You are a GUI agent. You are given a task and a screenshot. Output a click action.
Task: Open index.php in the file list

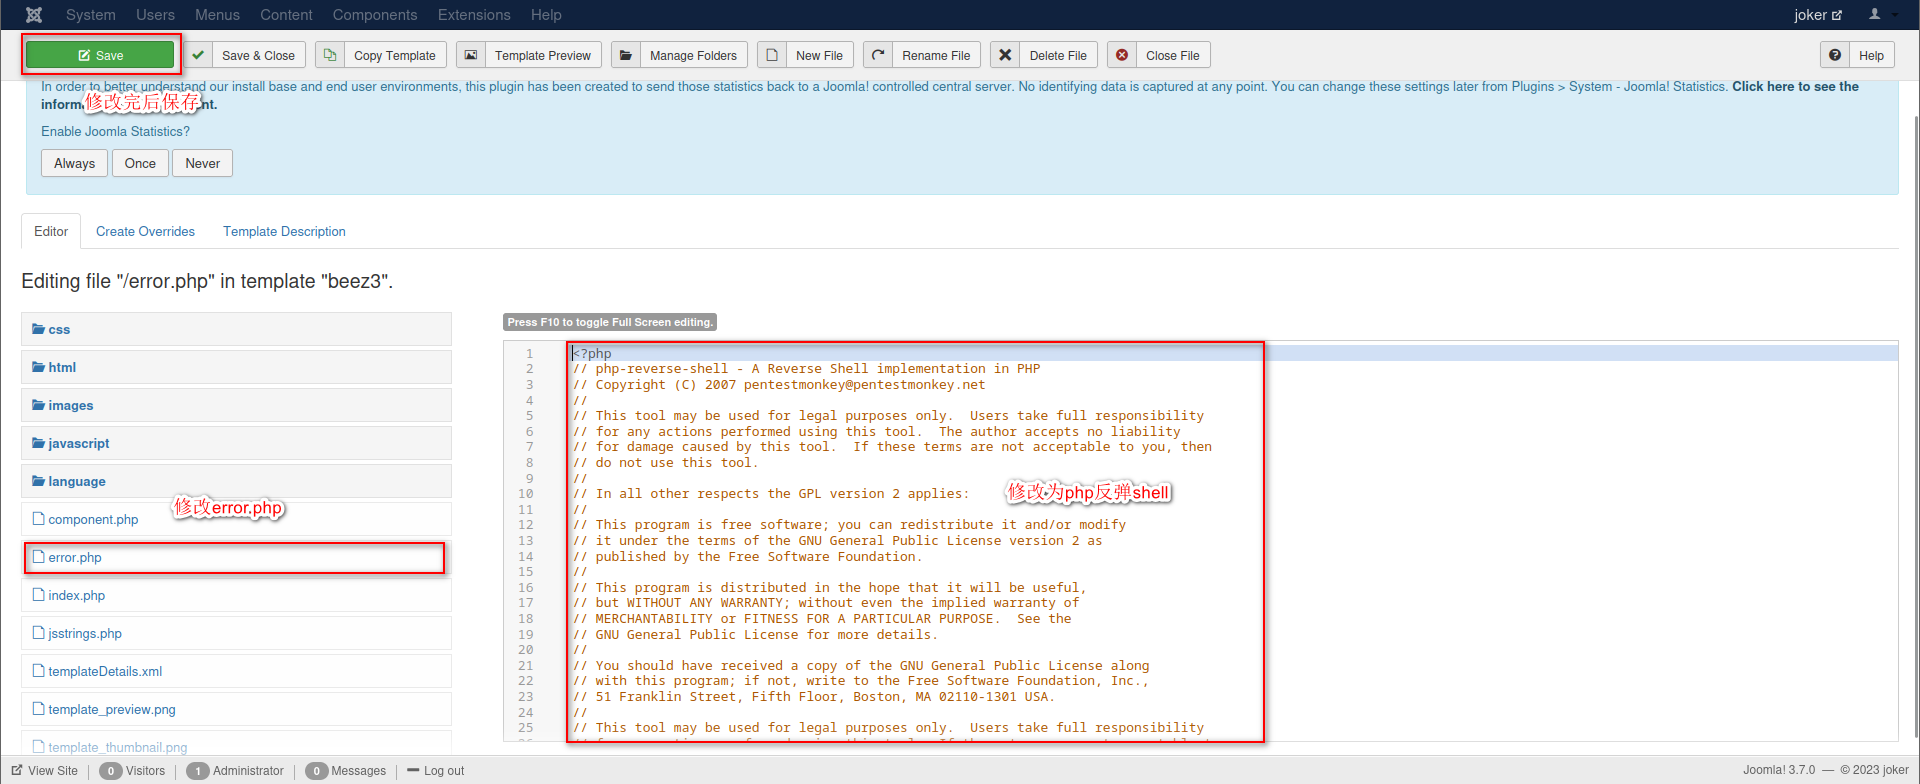[x=236, y=595]
